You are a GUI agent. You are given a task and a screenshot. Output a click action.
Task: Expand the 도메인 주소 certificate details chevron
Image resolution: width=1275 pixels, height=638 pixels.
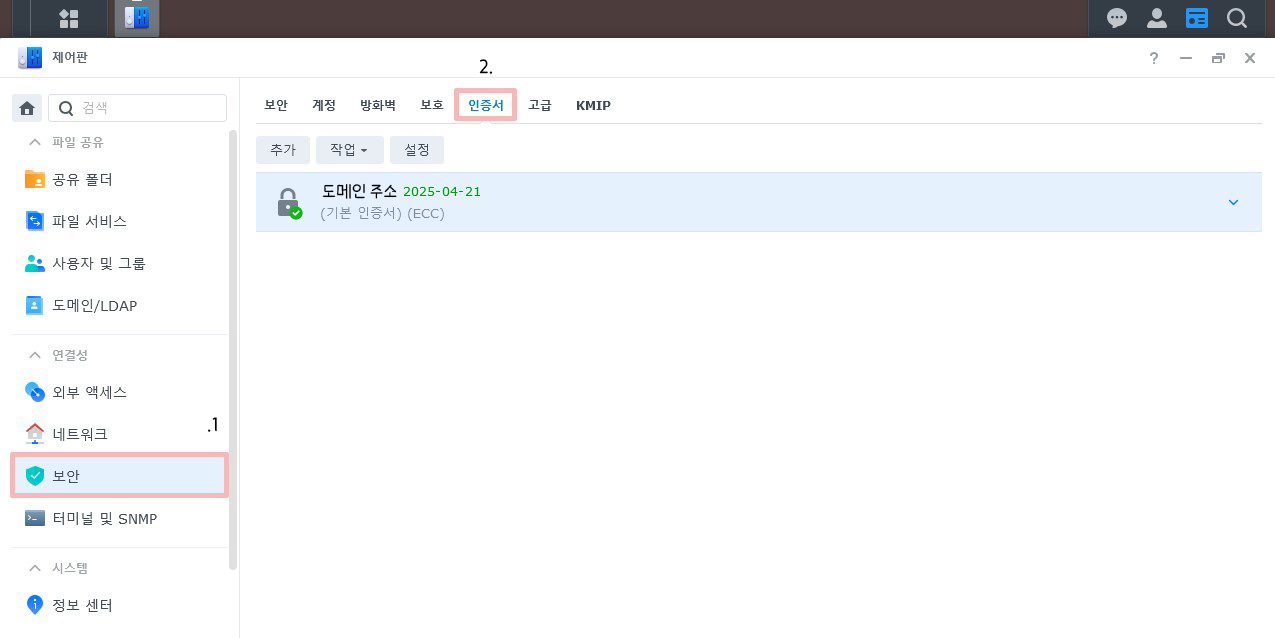coord(1233,202)
